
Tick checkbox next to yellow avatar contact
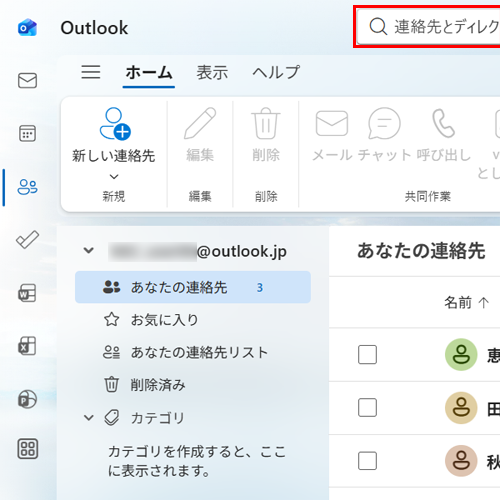(x=367, y=407)
